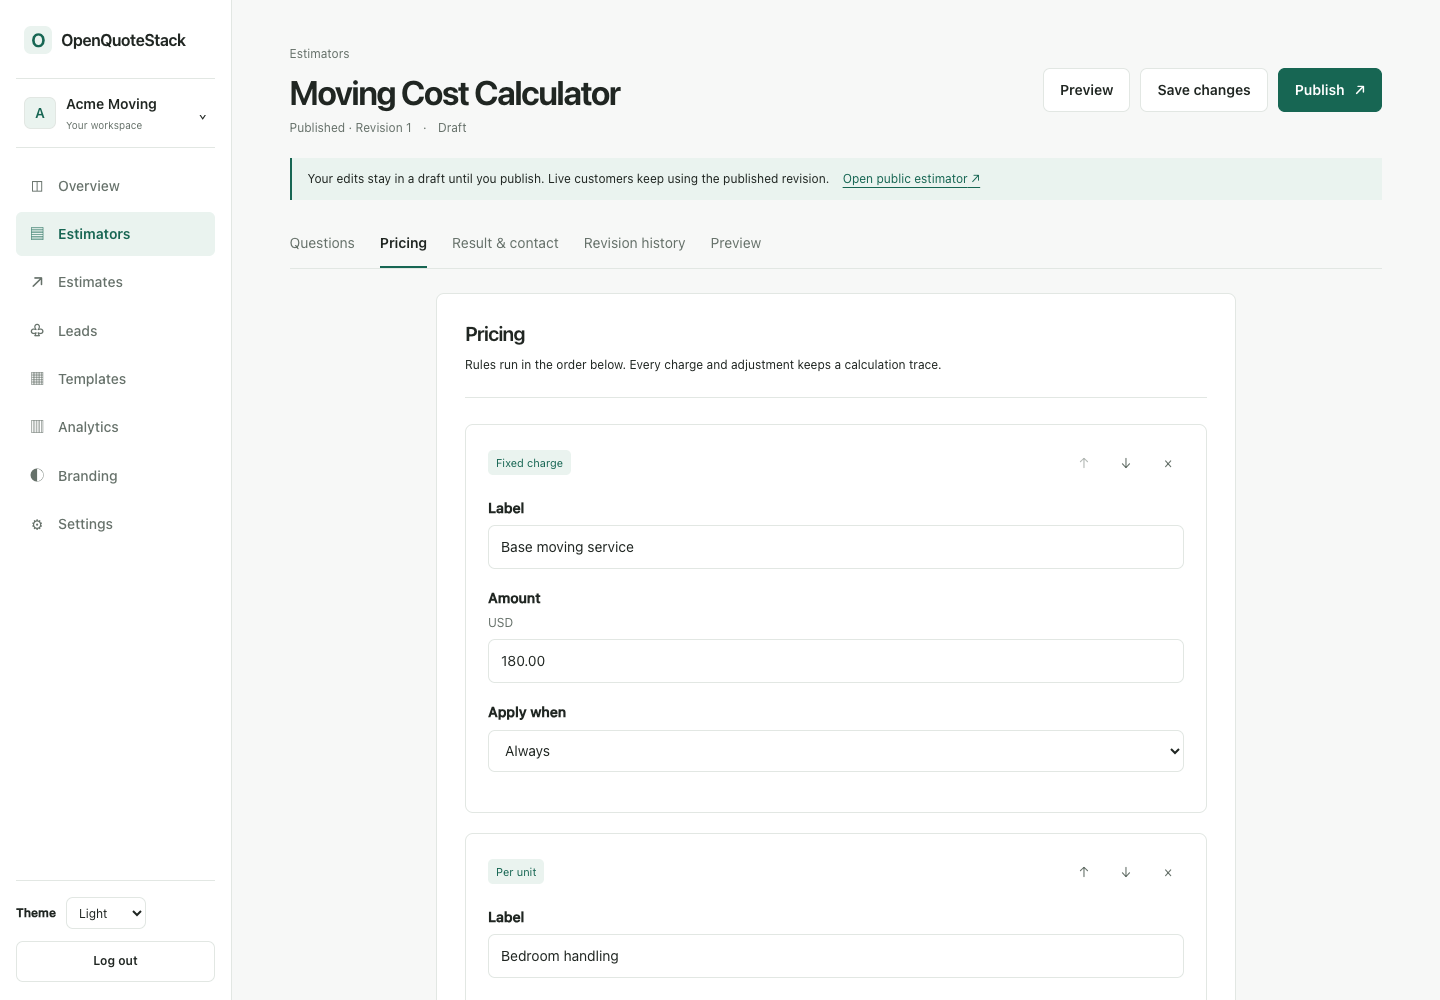1440x1000 pixels.
Task: Go to Estimators in the sidebar
Action: pyautogui.click(x=115, y=234)
